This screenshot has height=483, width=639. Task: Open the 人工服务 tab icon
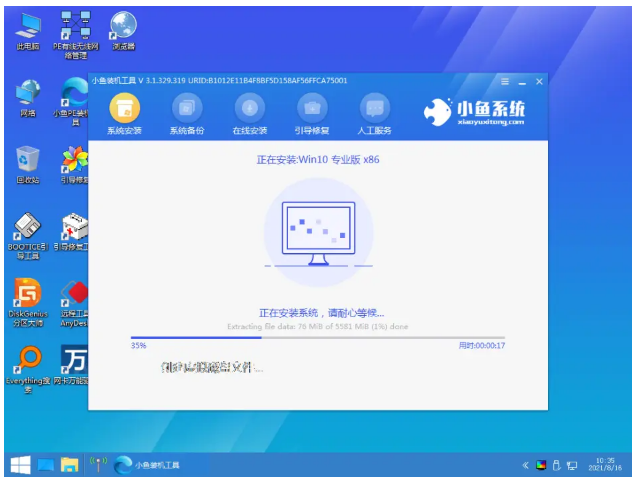coord(375,108)
